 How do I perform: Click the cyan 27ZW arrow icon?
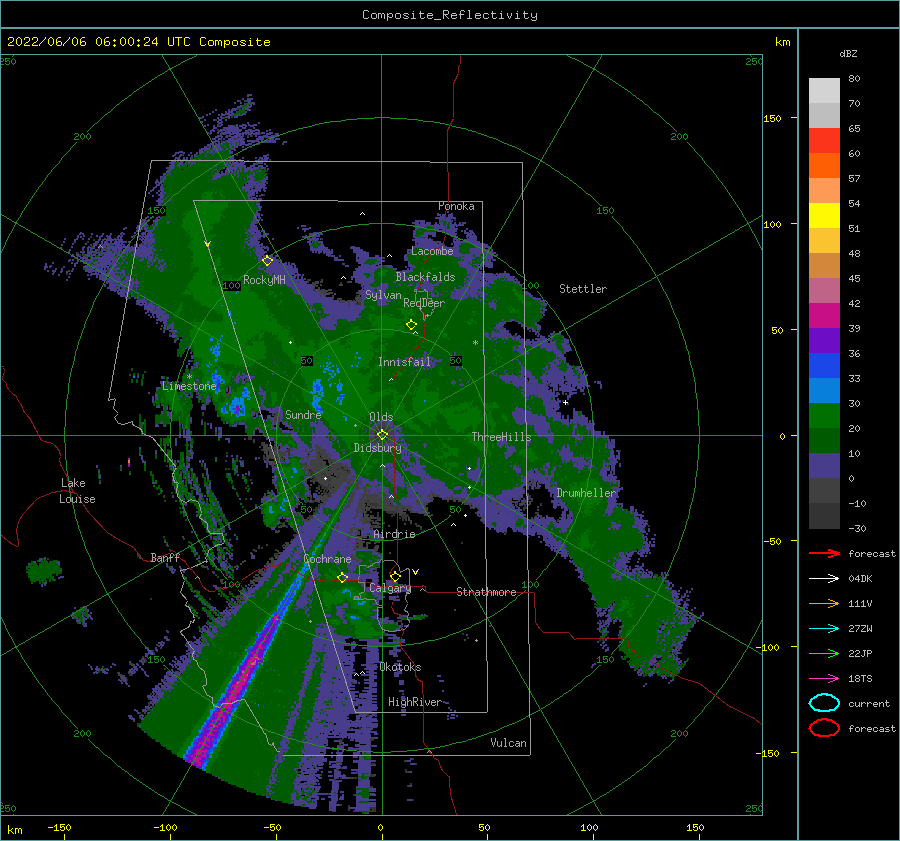[x=824, y=629]
